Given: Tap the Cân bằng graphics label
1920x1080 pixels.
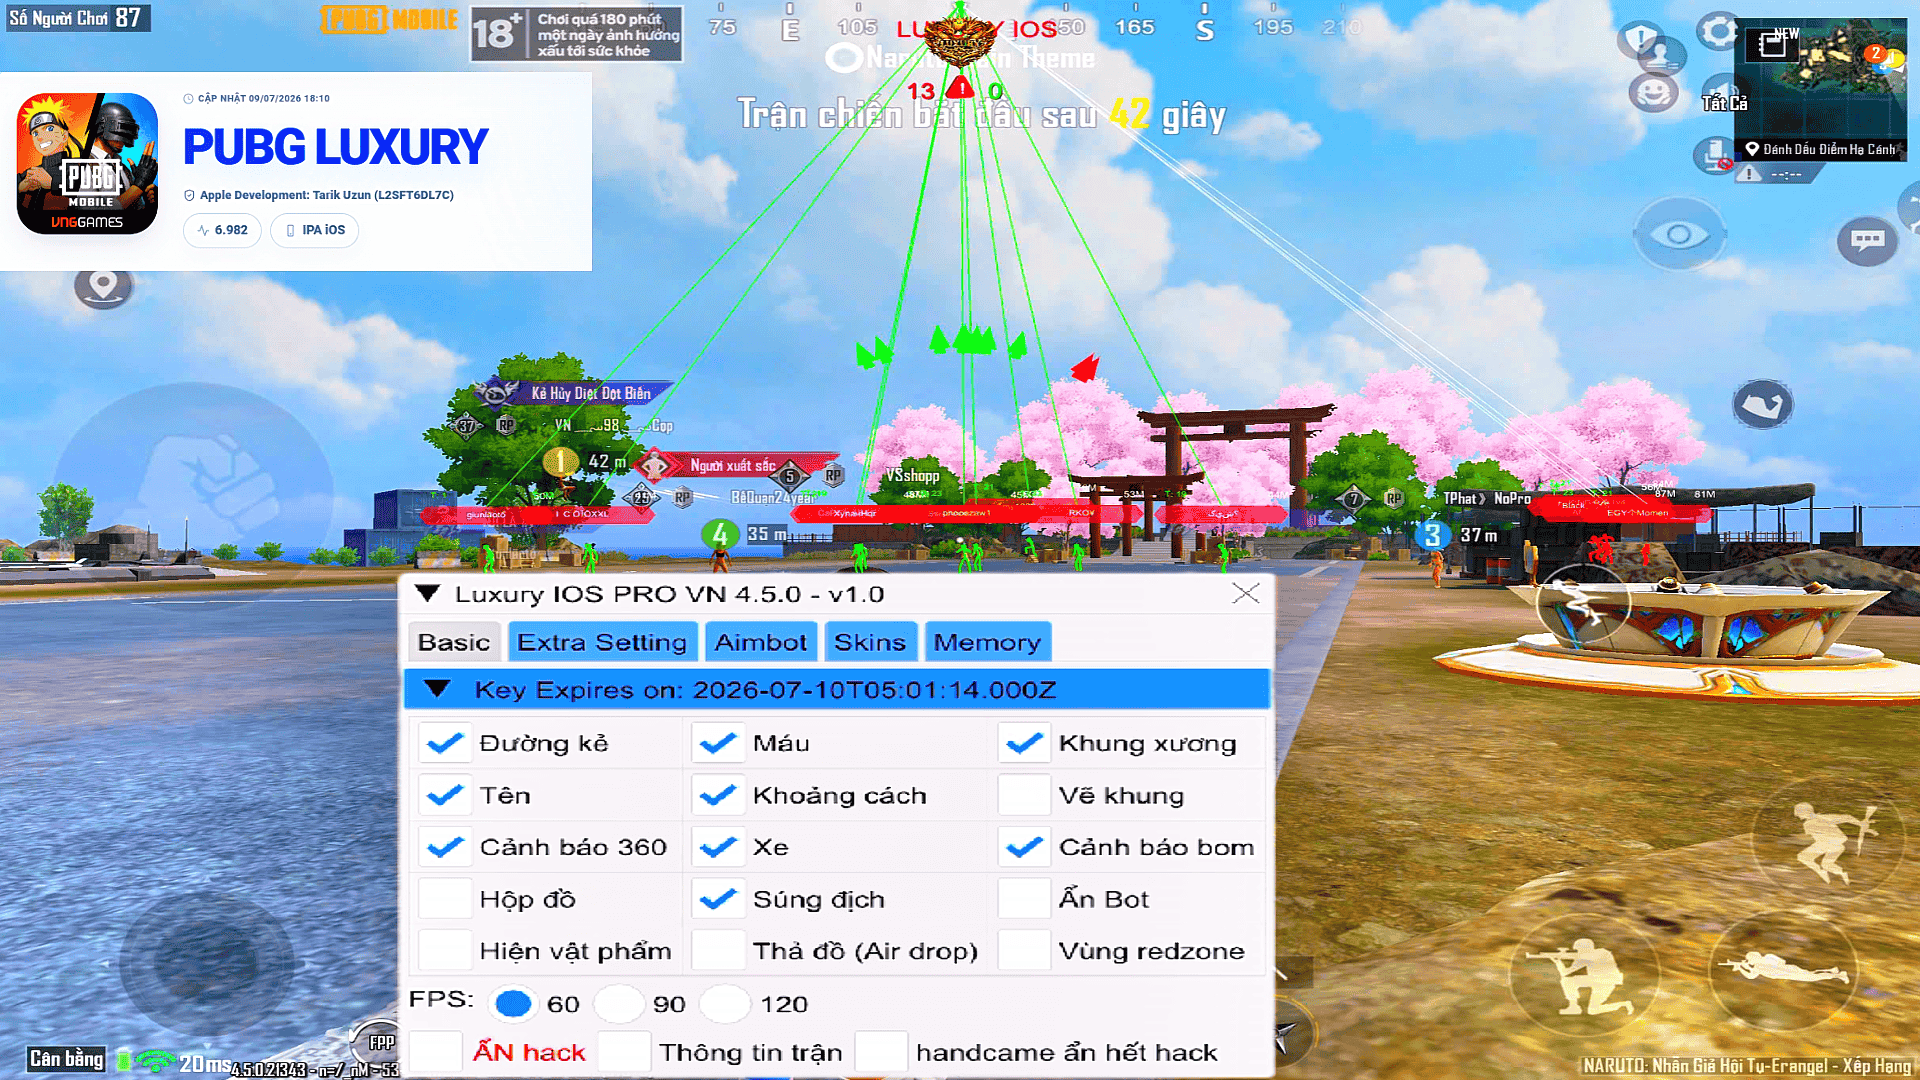Looking at the screenshot, I should (66, 1059).
